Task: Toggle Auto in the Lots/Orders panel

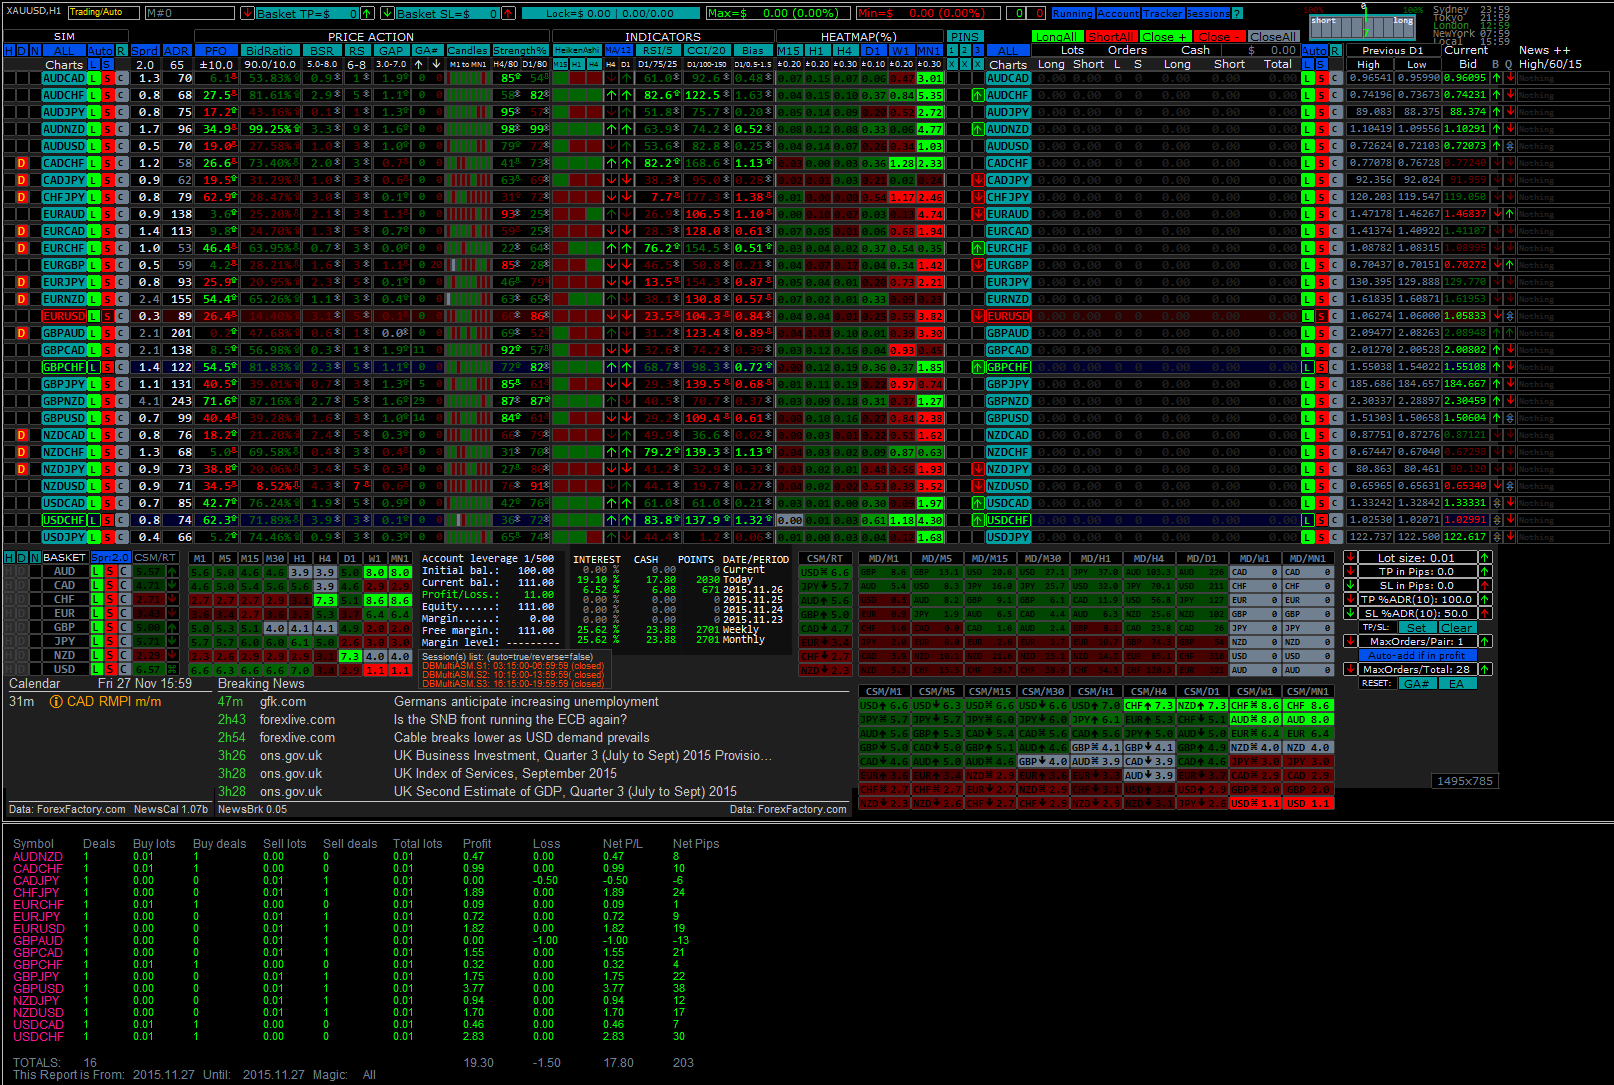Action: click(x=1314, y=51)
